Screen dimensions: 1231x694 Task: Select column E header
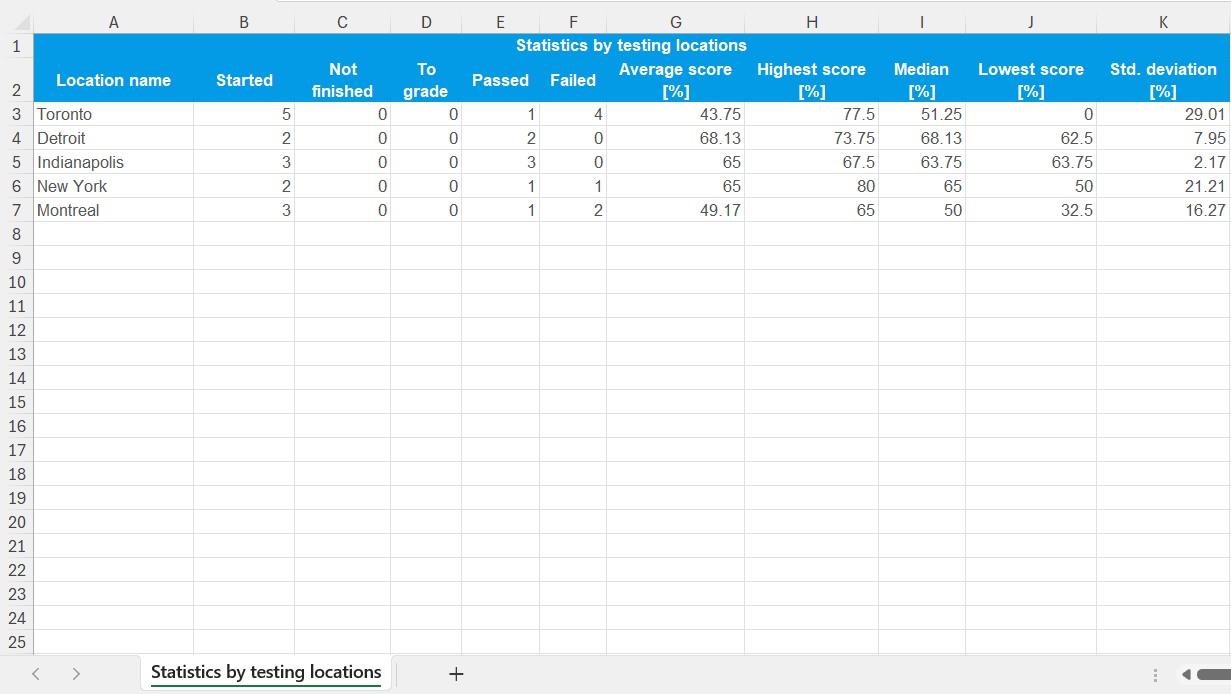pyautogui.click(x=500, y=22)
